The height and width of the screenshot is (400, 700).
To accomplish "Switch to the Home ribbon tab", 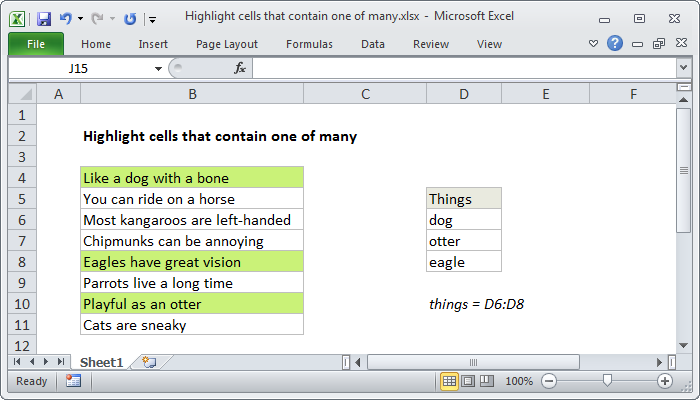I will [96, 44].
